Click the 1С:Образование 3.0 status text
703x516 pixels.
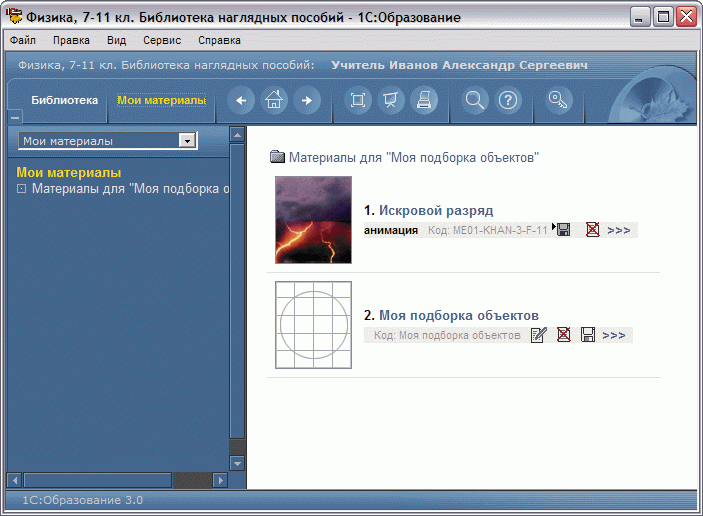(82, 500)
